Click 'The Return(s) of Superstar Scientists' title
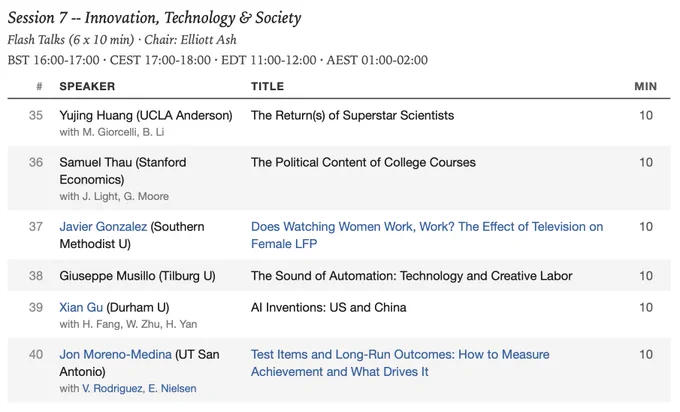 352,115
